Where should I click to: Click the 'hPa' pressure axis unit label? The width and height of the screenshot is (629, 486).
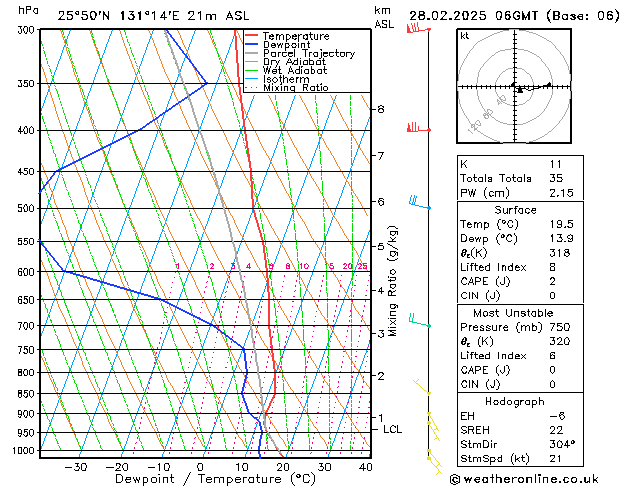[x=28, y=10]
